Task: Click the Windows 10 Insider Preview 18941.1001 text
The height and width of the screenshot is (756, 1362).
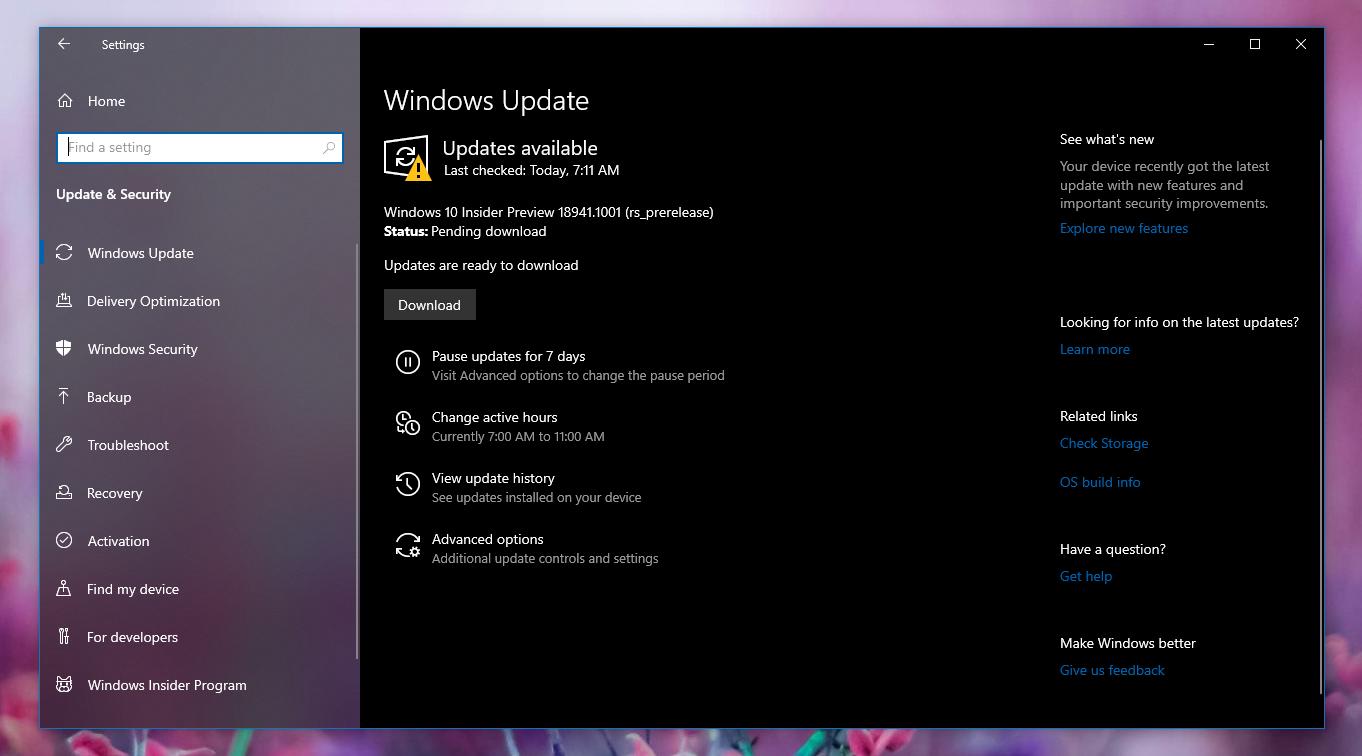Action: click(549, 212)
